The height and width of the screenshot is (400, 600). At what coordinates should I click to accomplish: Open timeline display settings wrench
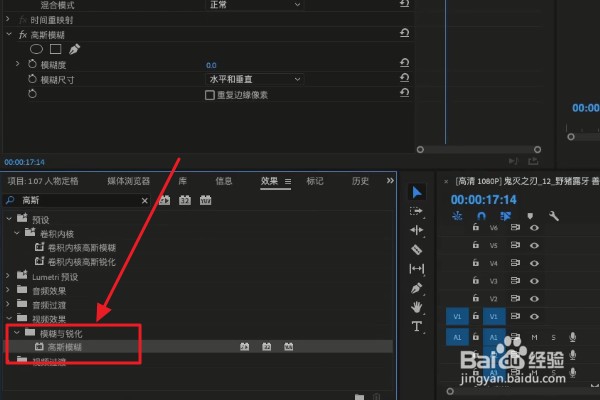554,216
